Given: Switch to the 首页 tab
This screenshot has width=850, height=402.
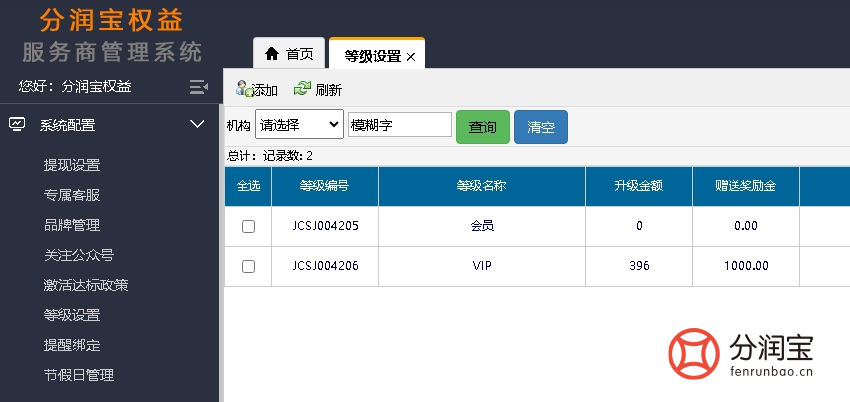Looking at the screenshot, I should pos(289,53).
